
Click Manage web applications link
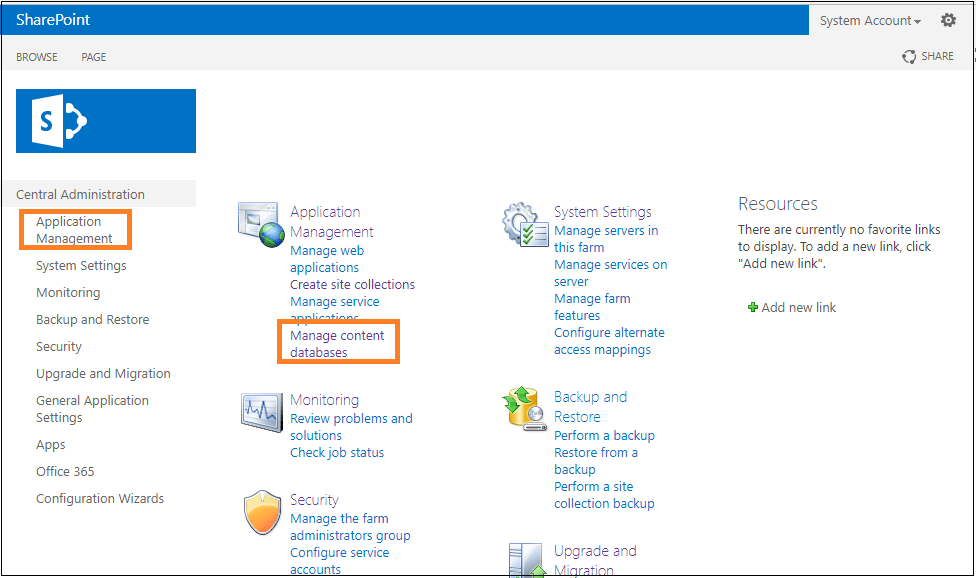[x=327, y=259]
